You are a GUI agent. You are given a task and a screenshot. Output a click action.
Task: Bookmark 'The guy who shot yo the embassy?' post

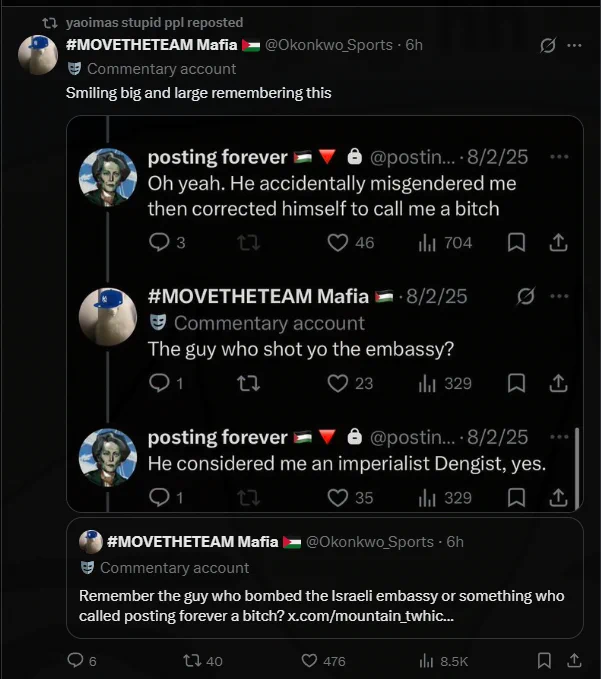tap(517, 383)
